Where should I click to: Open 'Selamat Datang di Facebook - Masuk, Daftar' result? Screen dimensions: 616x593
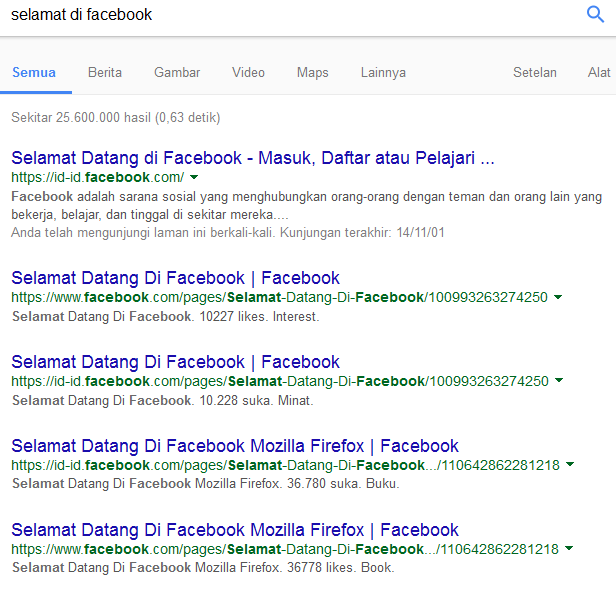253,158
